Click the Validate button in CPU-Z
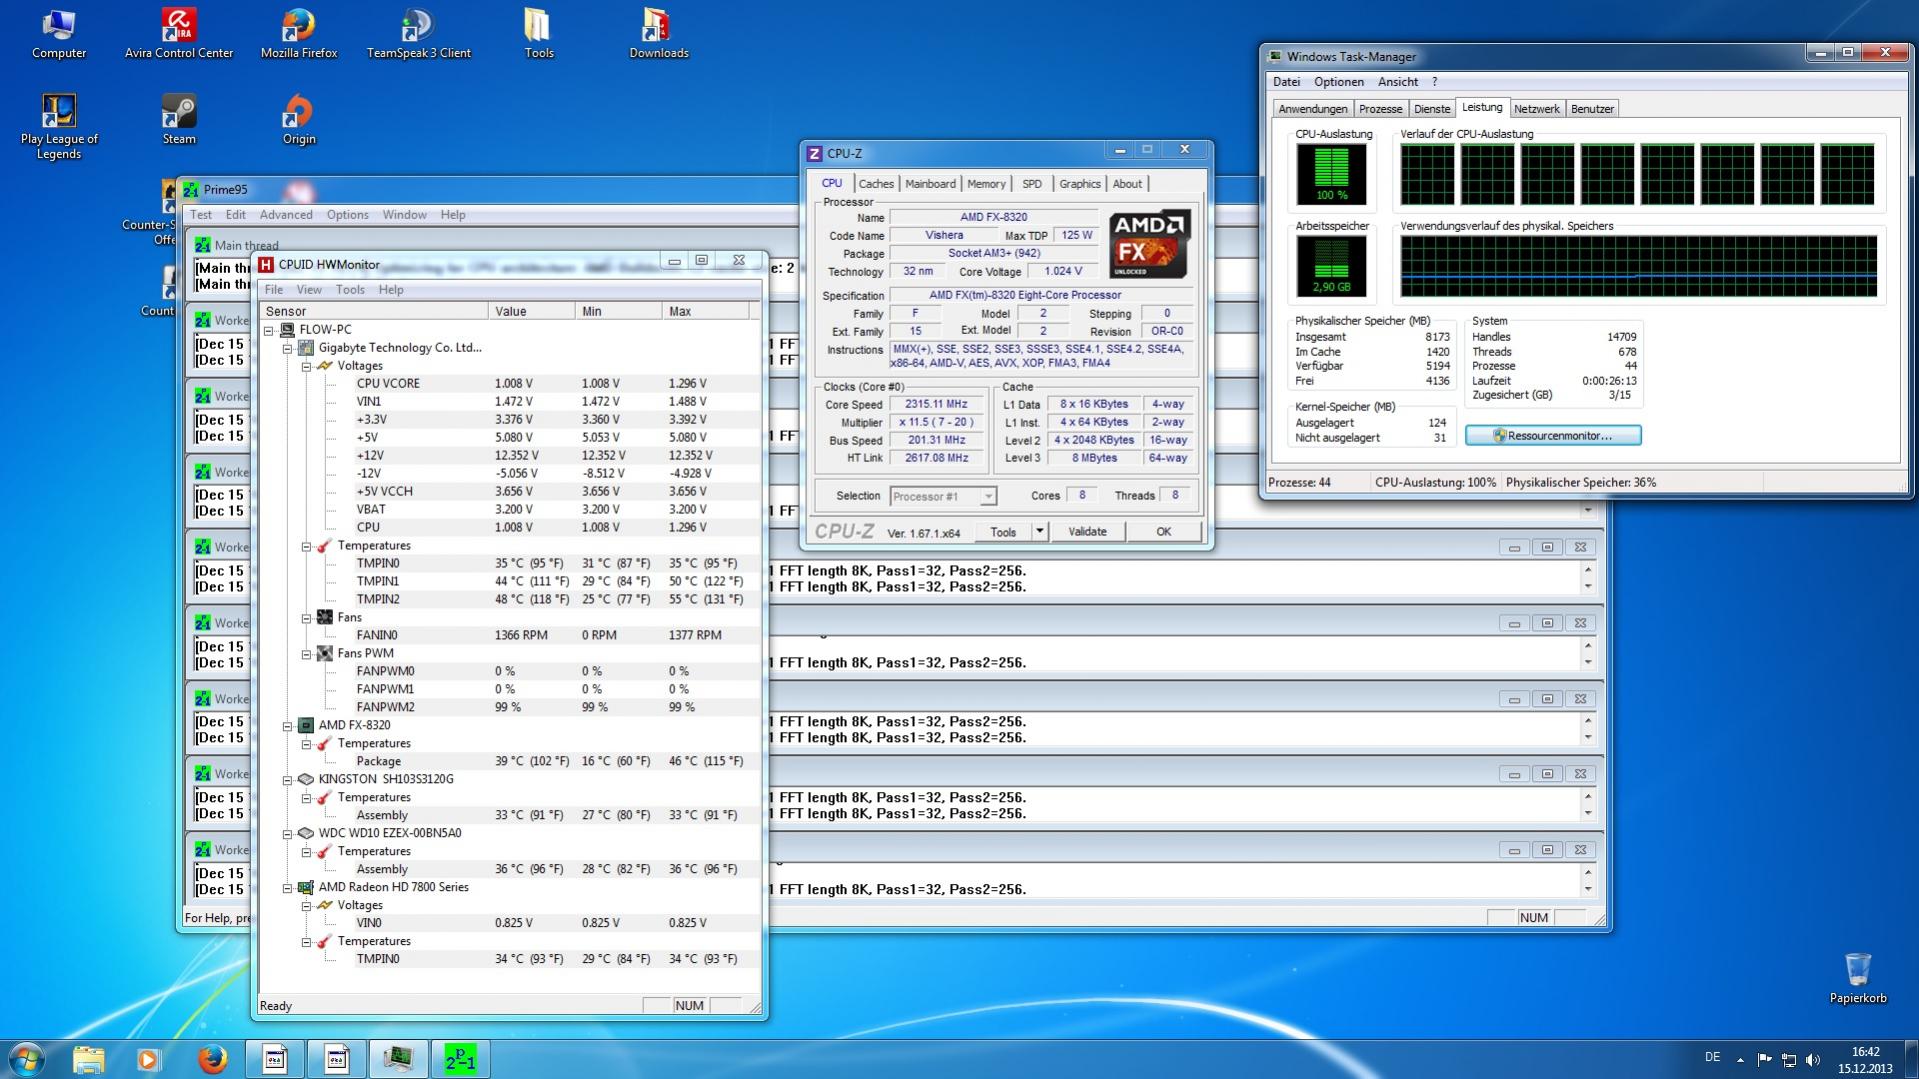 pyautogui.click(x=1087, y=532)
